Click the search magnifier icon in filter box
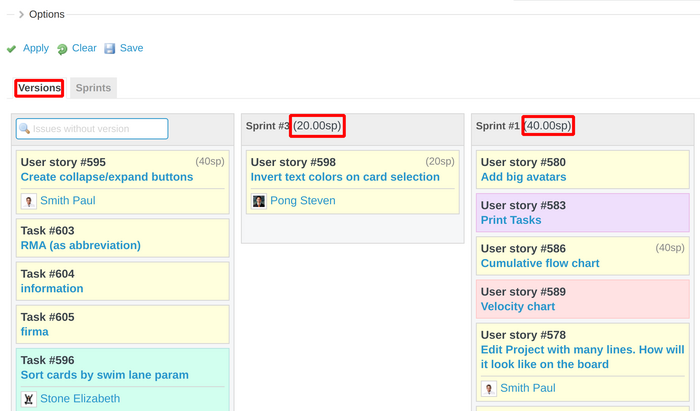700x411 pixels. (x=25, y=129)
